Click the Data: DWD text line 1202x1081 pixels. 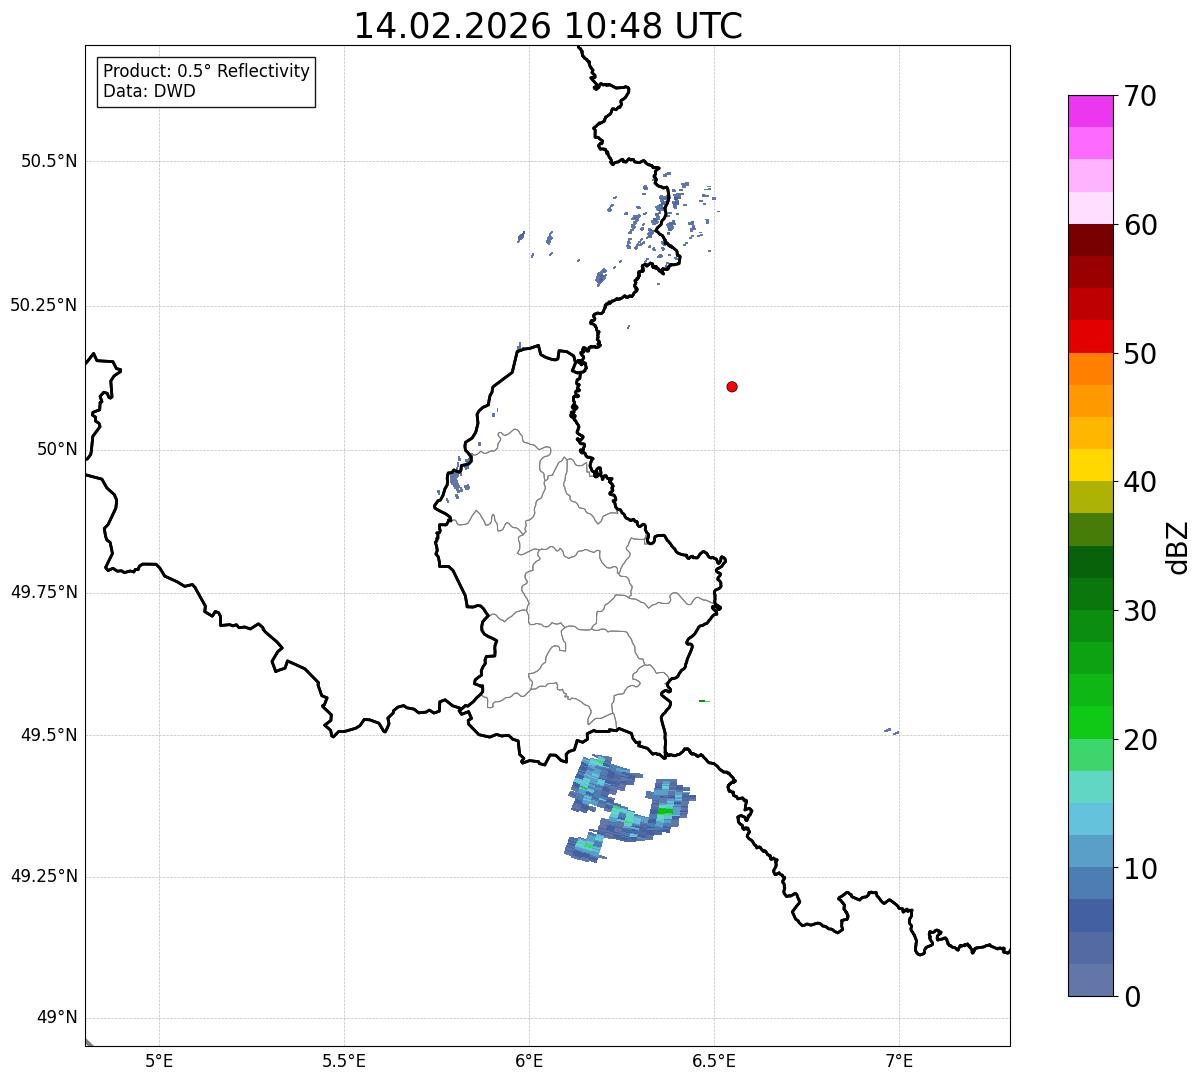pos(149,91)
